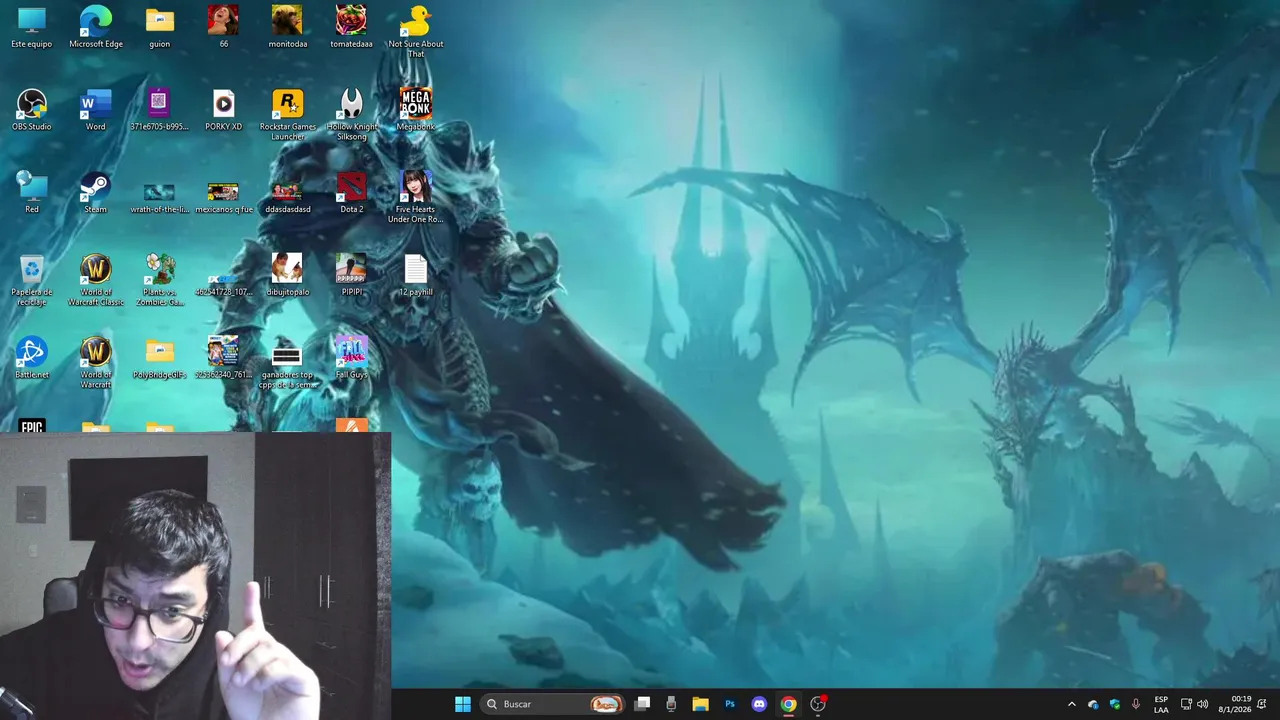Select the mexicanos q fue image
This screenshot has height=720, width=1280.
coord(223,196)
